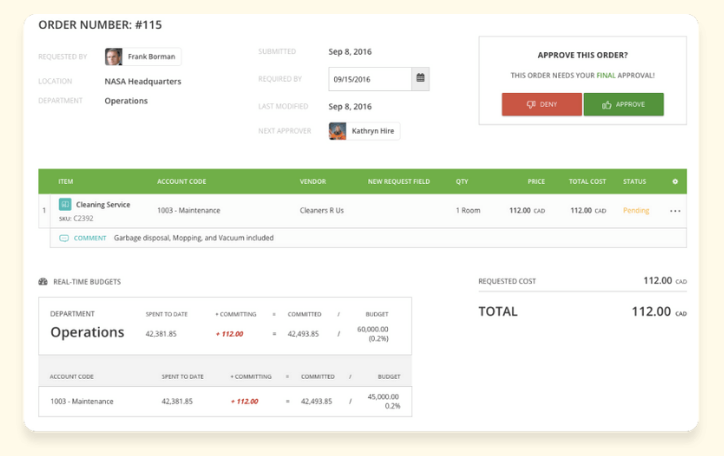Click the Cleaning Service item icon
Screen dimensions: 724x456
[65, 204]
